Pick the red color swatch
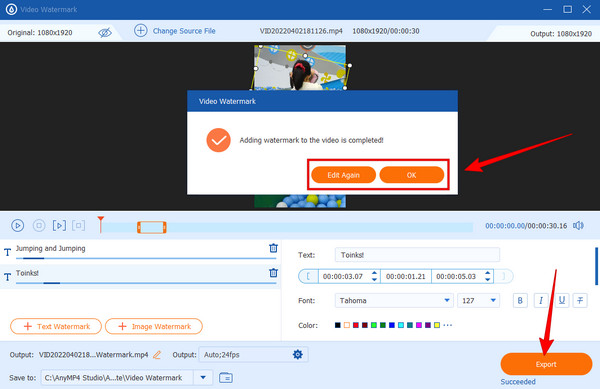600x389 pixels. pos(355,325)
